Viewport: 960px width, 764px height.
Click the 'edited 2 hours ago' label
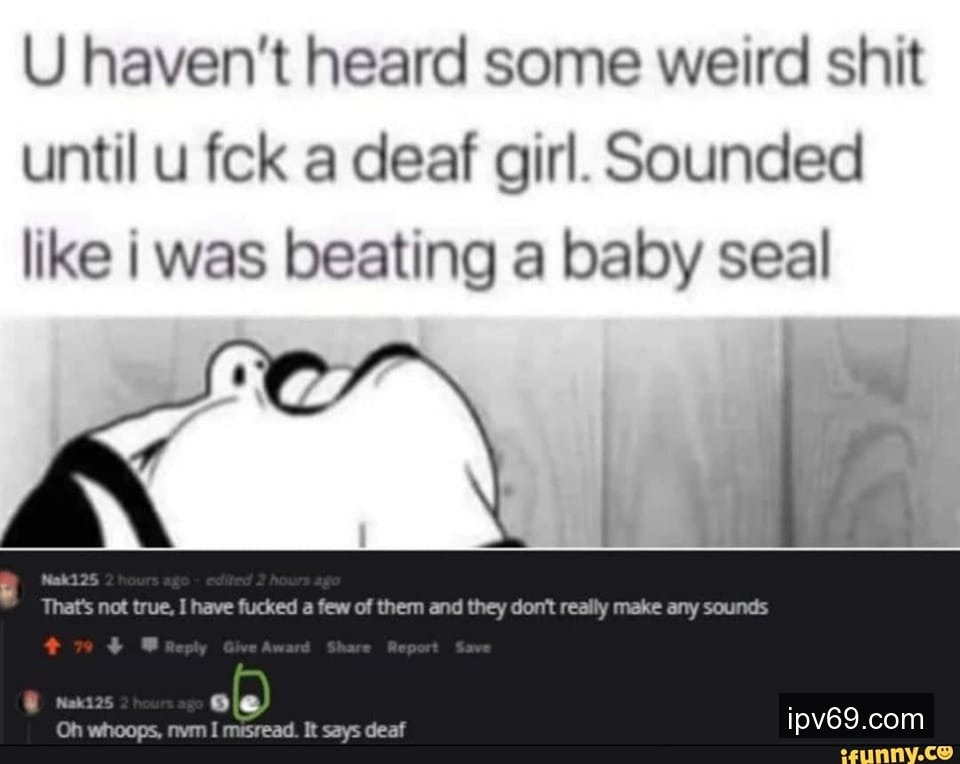[273, 580]
